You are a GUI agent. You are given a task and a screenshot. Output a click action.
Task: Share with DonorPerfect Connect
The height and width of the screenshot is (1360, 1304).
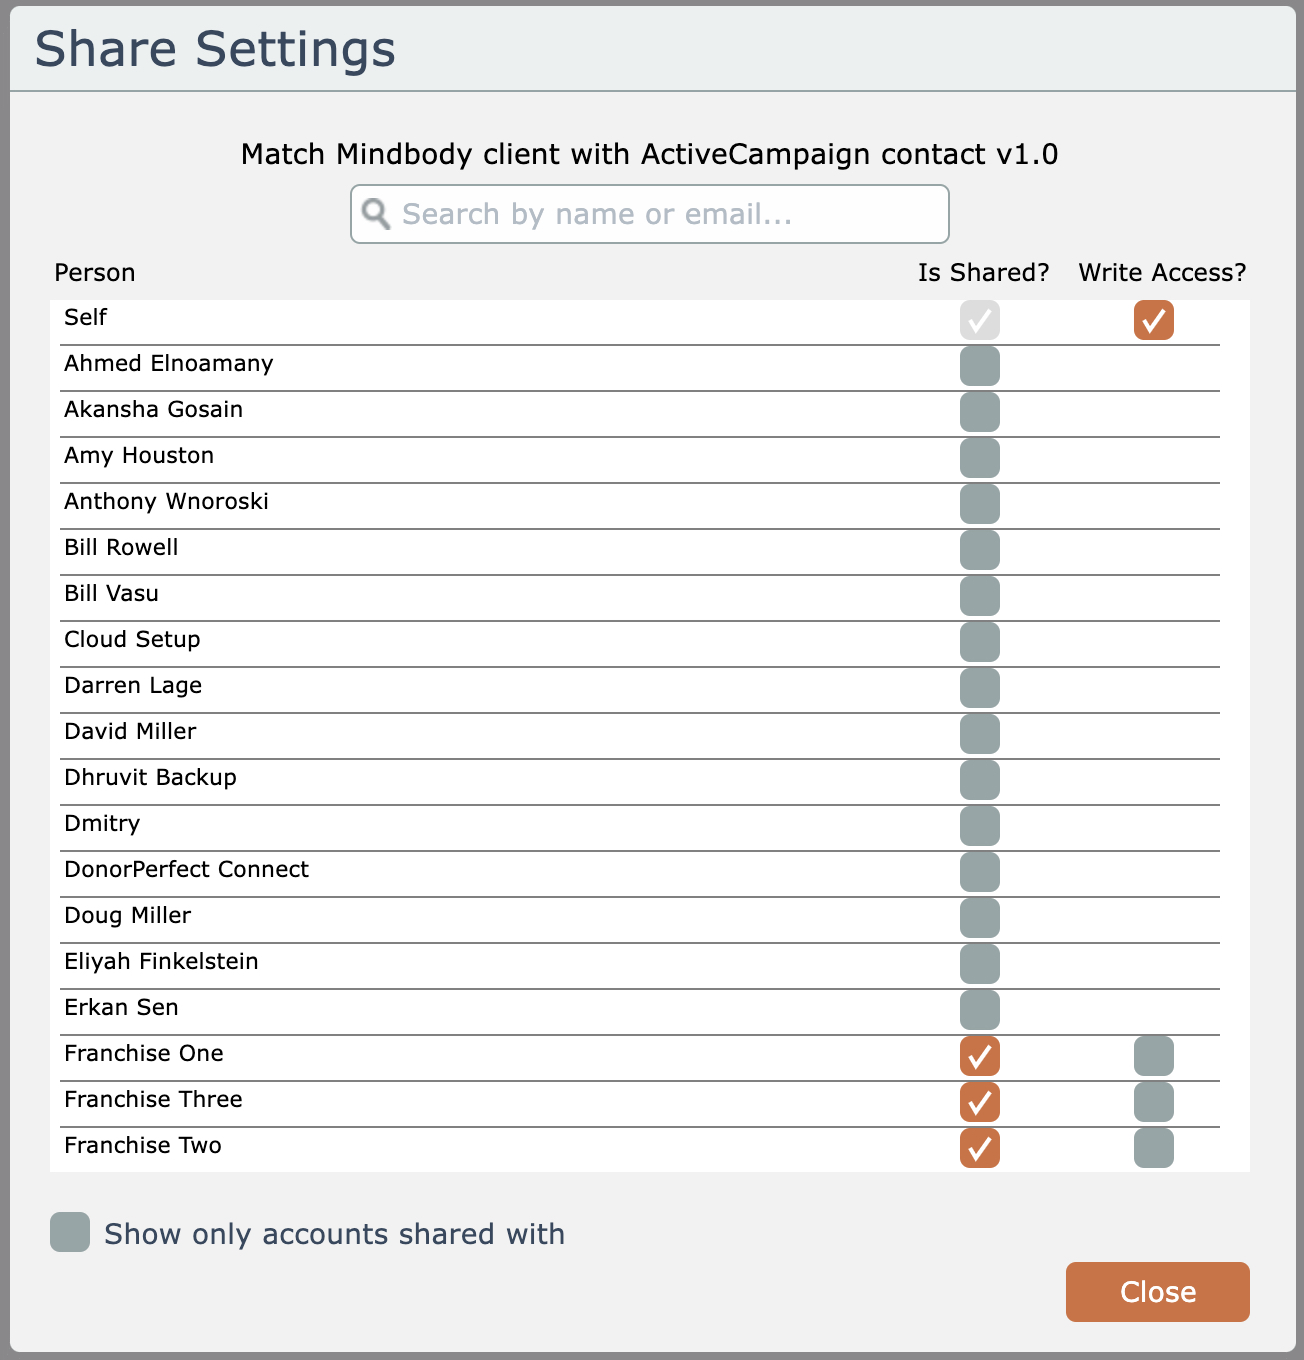[979, 872]
